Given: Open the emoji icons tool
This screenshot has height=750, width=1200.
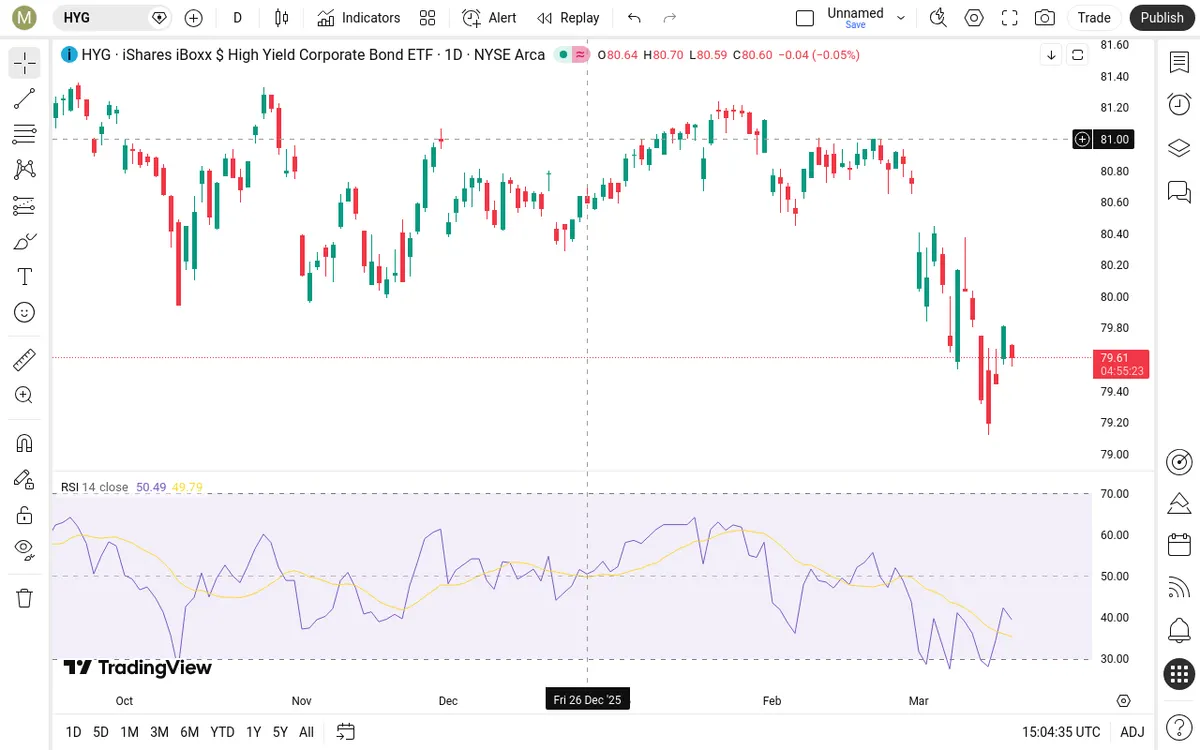Looking at the screenshot, I should 25,312.
